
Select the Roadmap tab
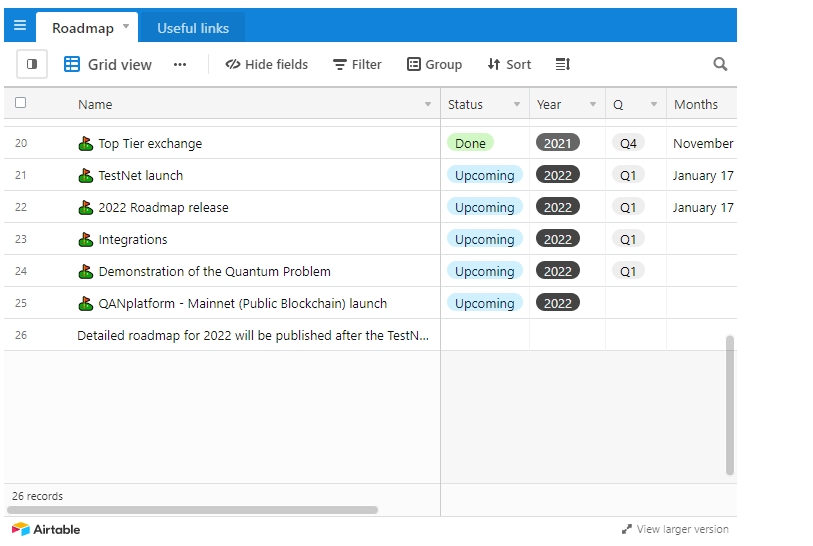[x=83, y=28]
